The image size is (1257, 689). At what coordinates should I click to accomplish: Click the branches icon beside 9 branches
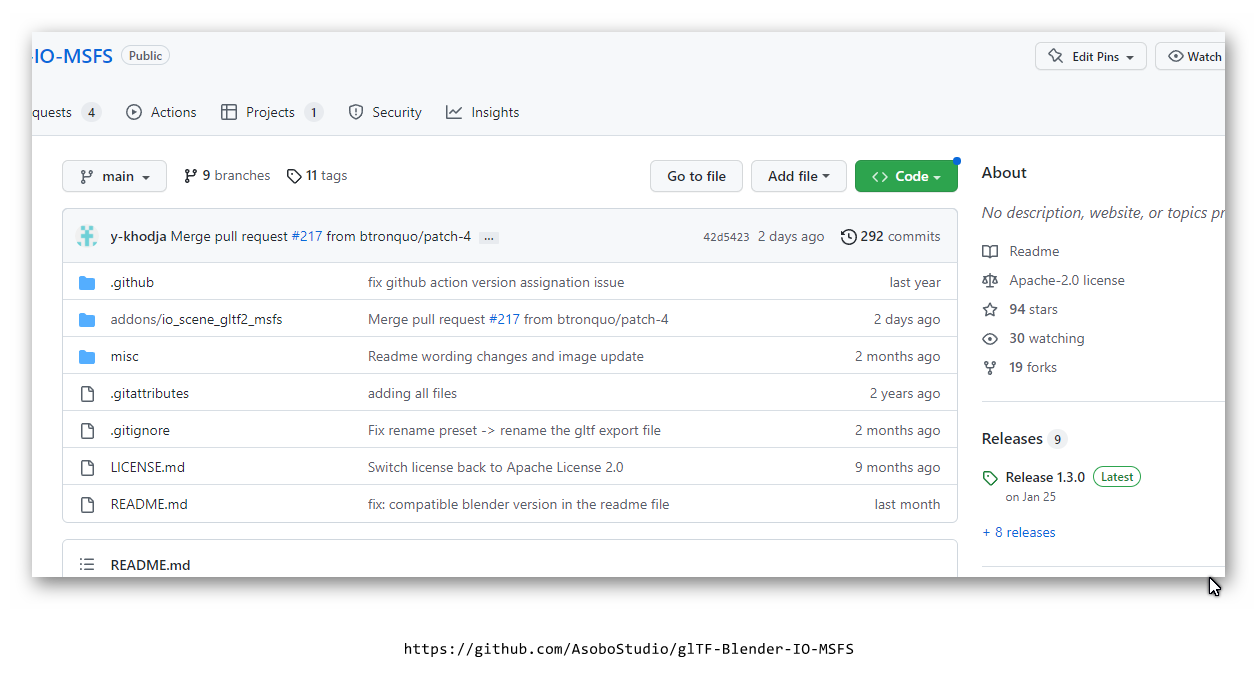click(x=190, y=176)
